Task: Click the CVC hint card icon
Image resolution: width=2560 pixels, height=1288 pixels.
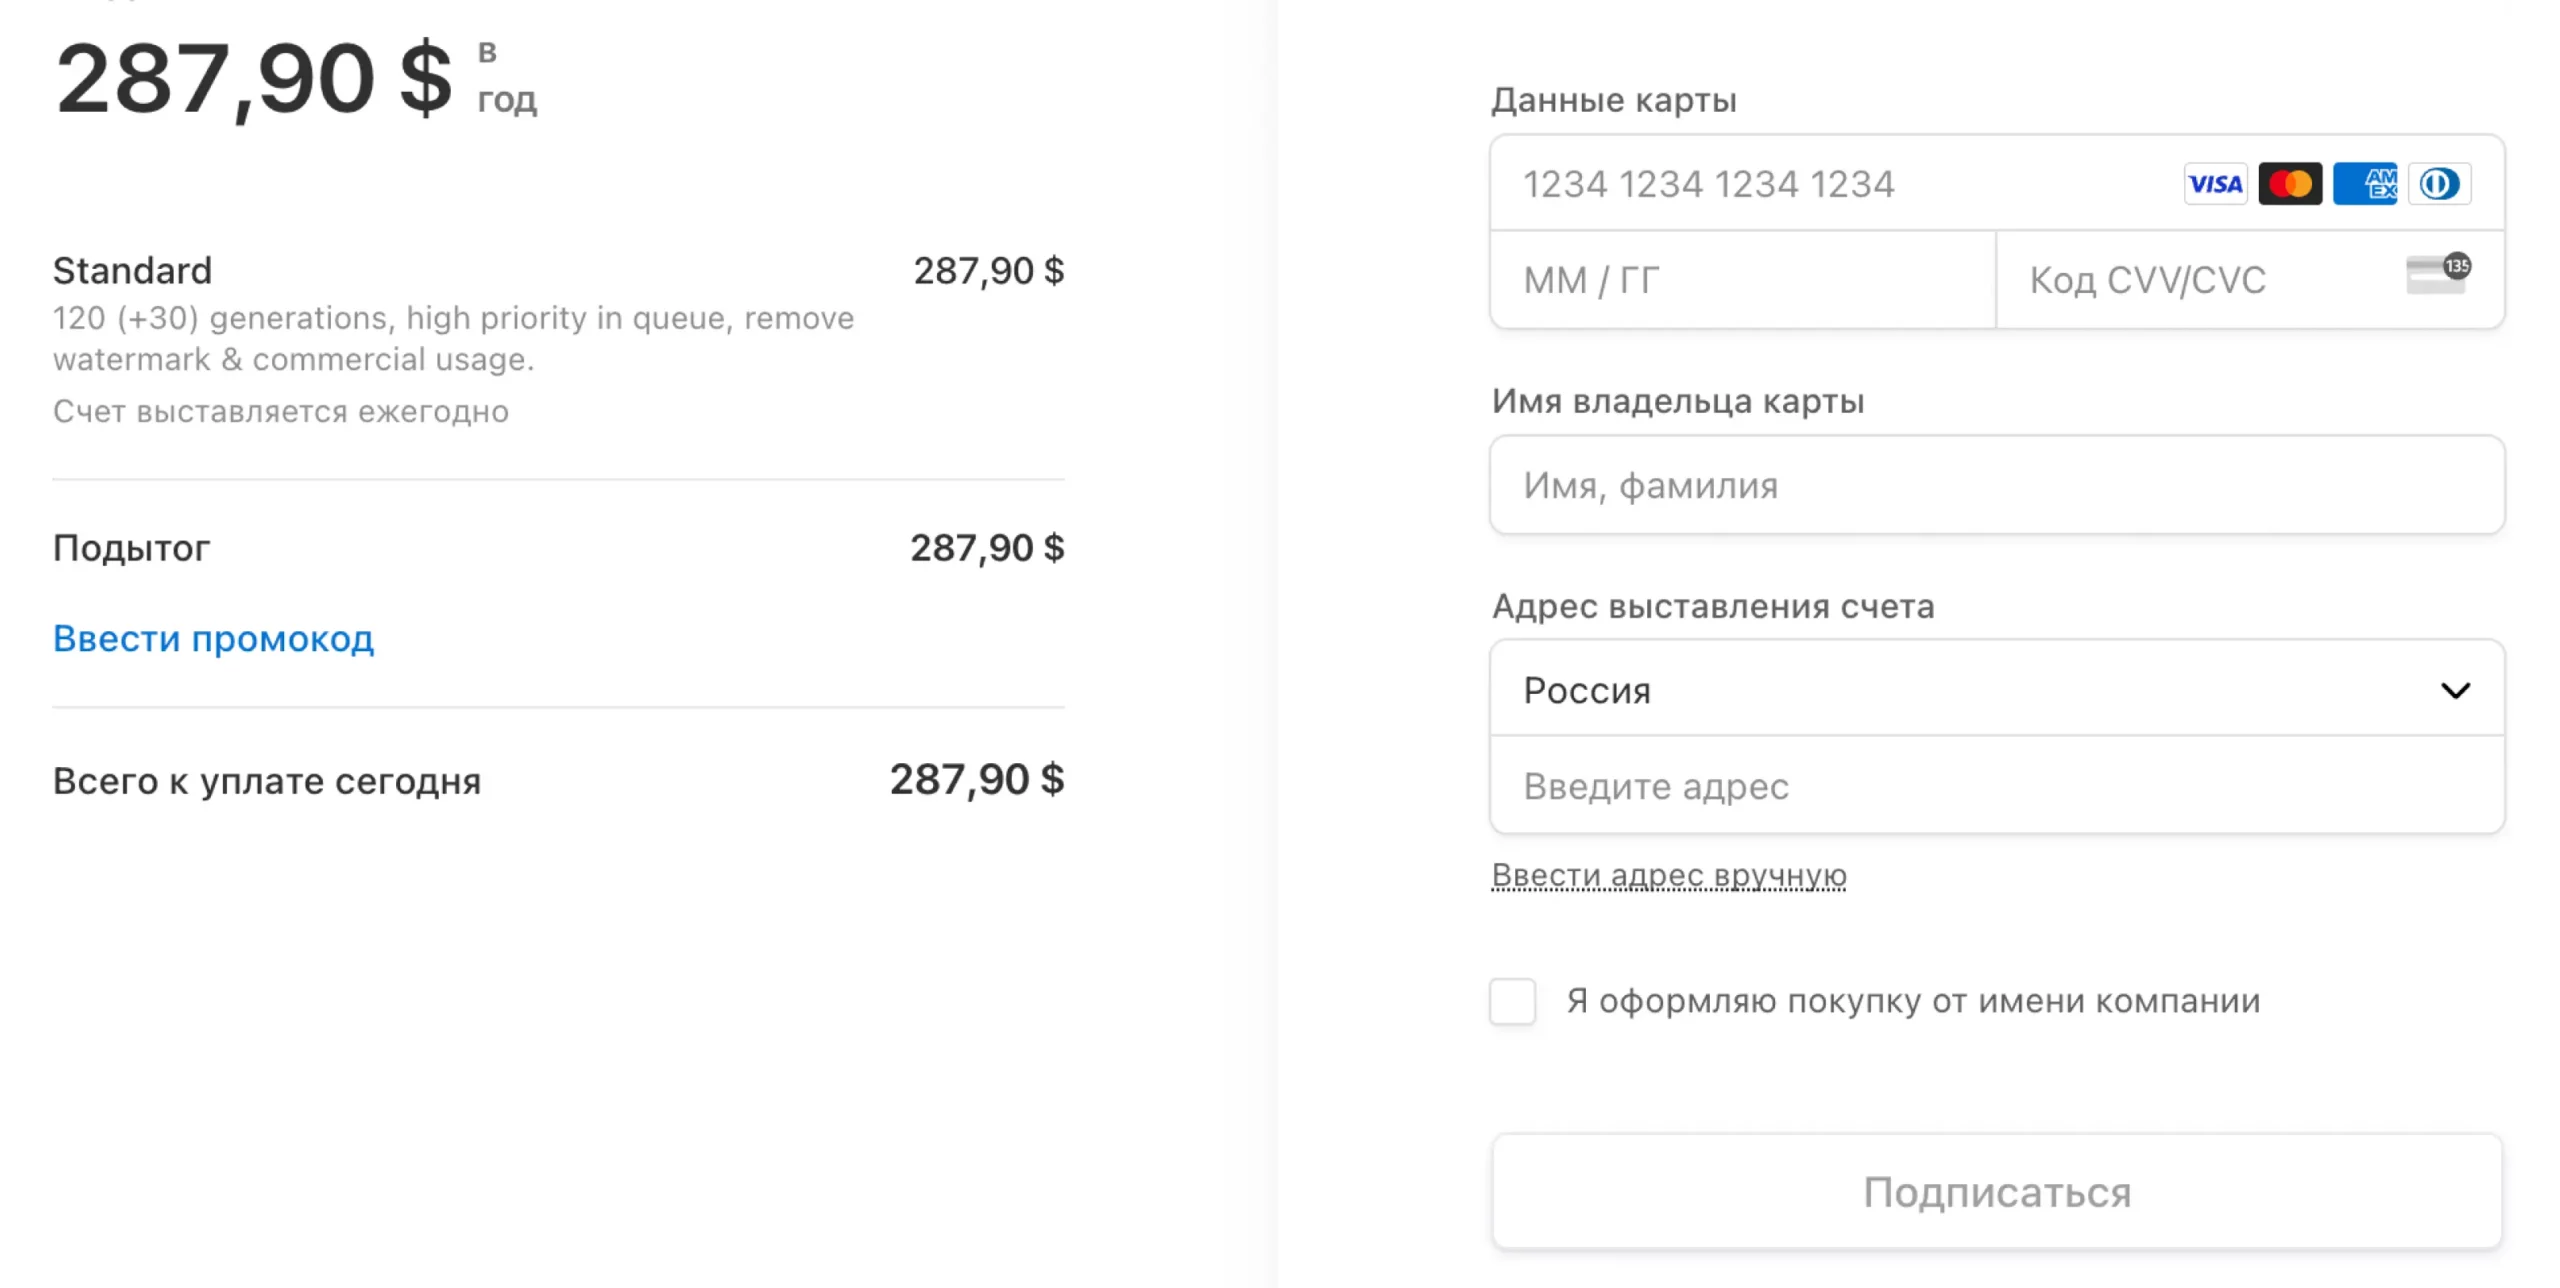Action: click(x=2437, y=273)
